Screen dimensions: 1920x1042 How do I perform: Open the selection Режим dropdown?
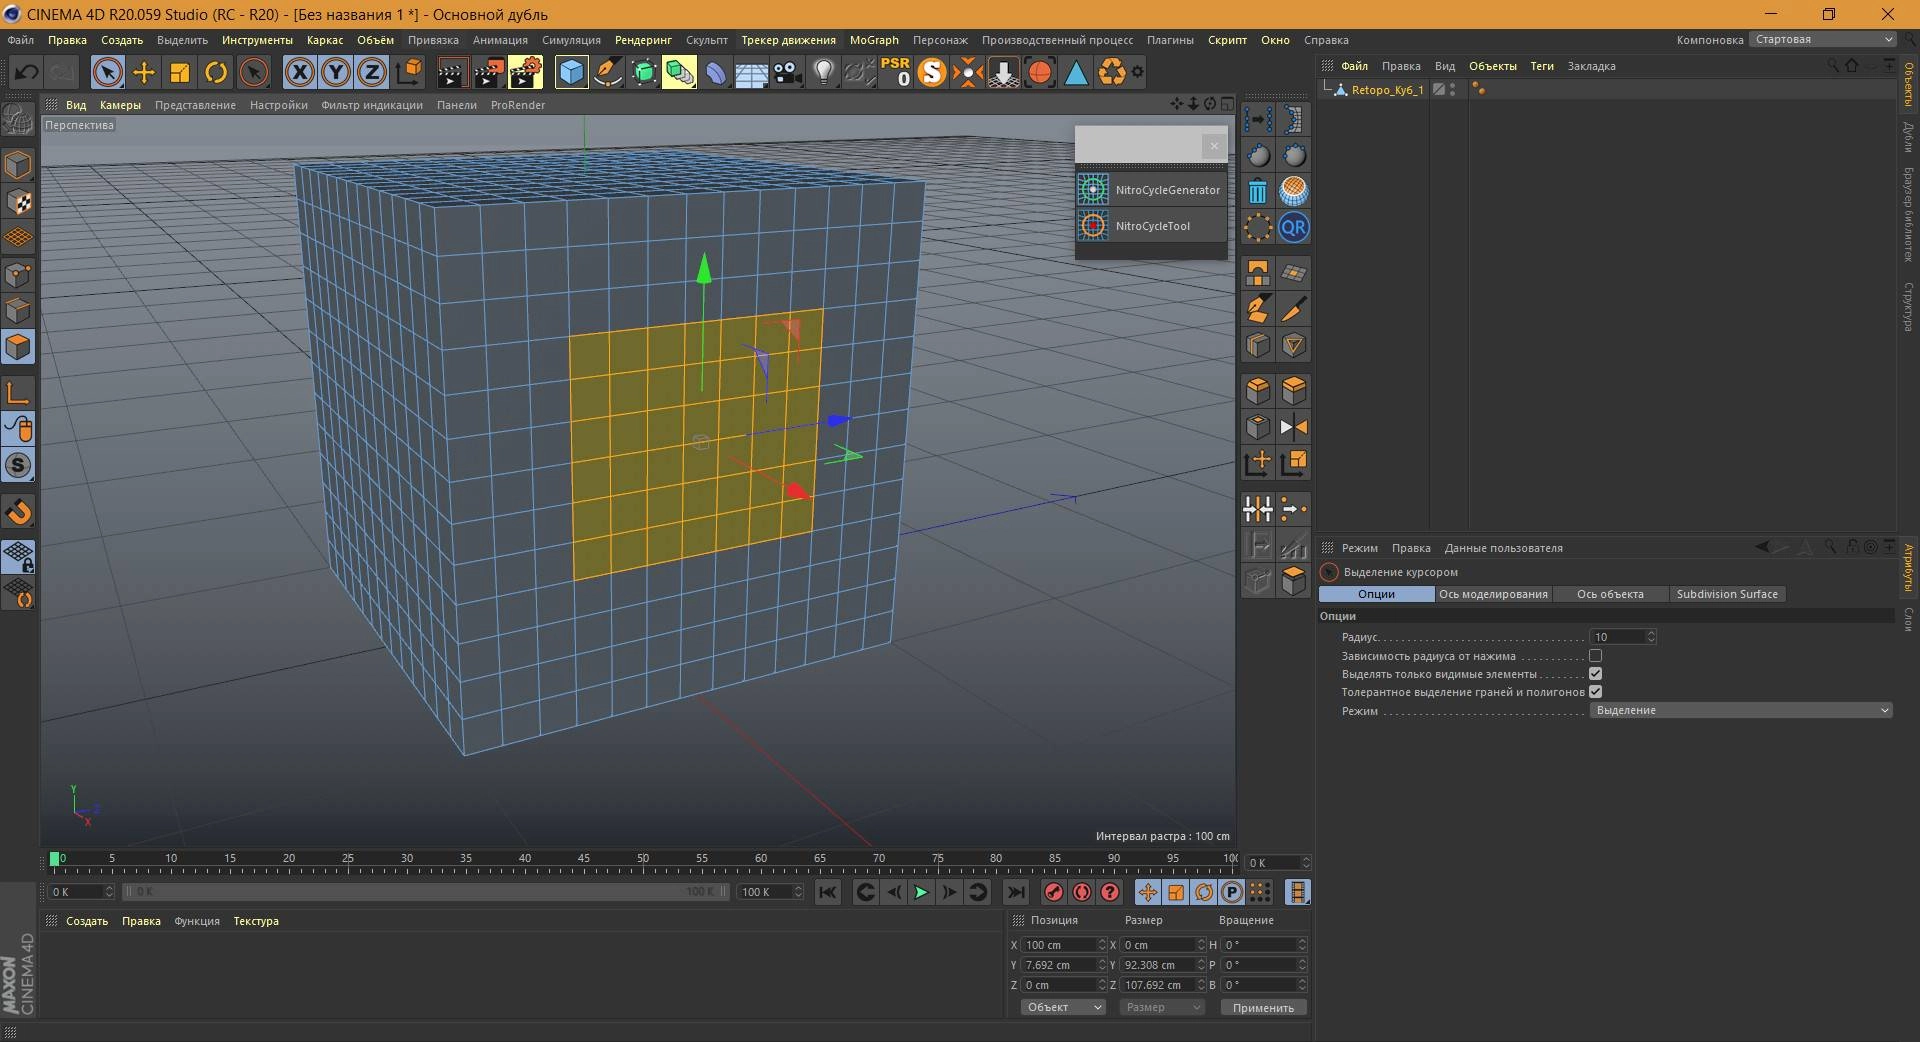[1740, 710]
